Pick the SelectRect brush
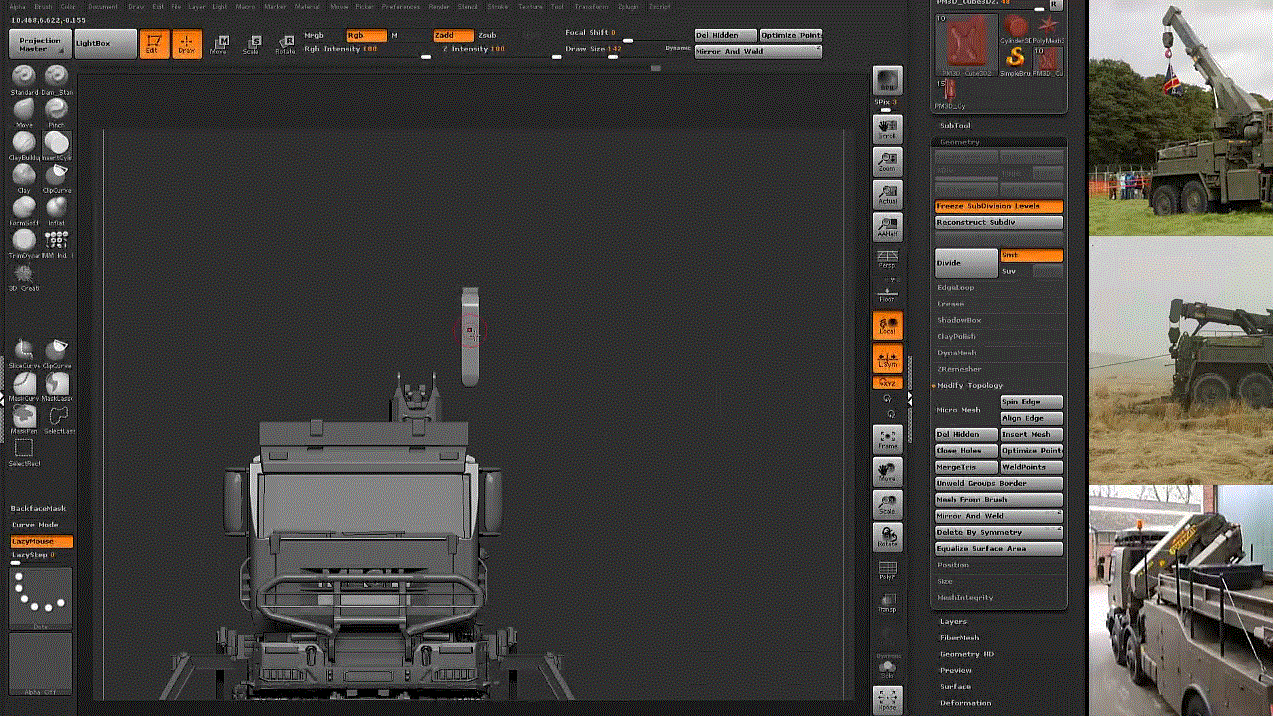The width and height of the screenshot is (1273, 716). pyautogui.click(x=24, y=452)
